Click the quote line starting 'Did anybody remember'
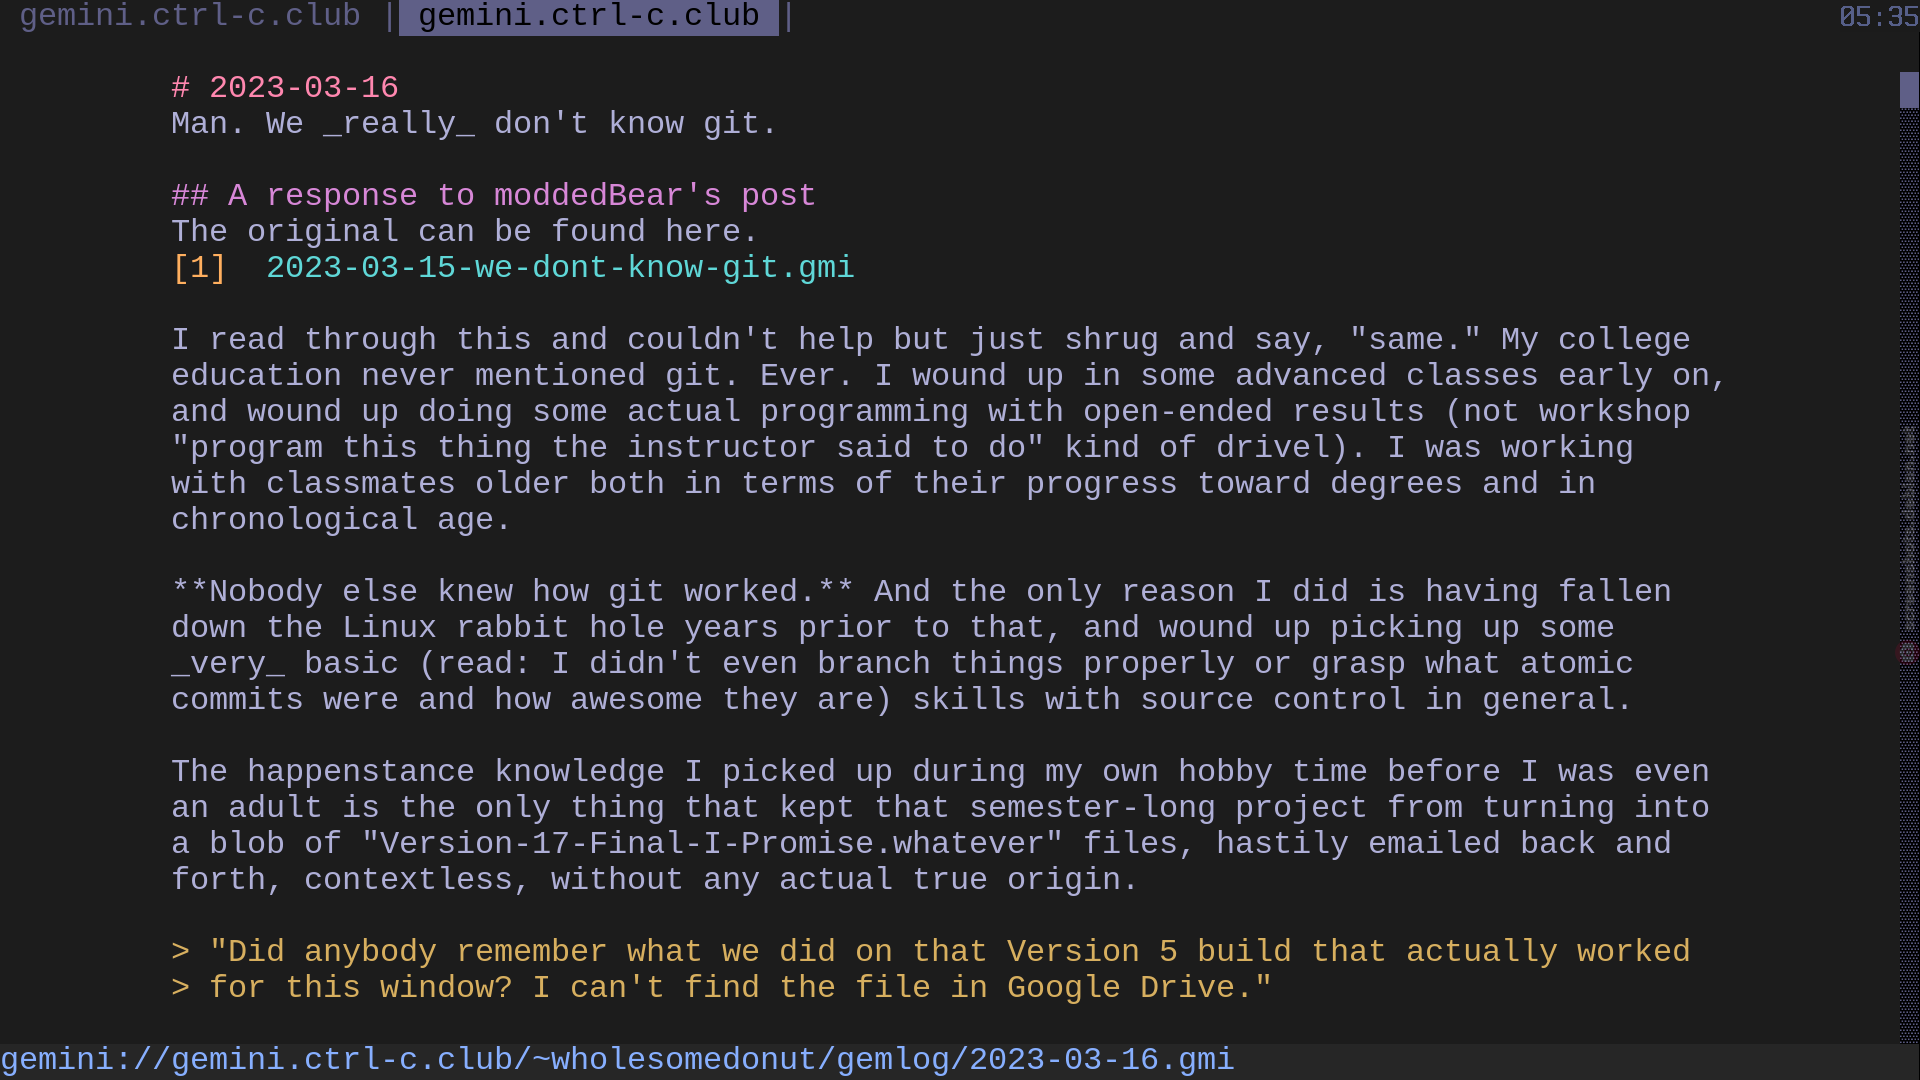The image size is (1920, 1080). (x=931, y=952)
